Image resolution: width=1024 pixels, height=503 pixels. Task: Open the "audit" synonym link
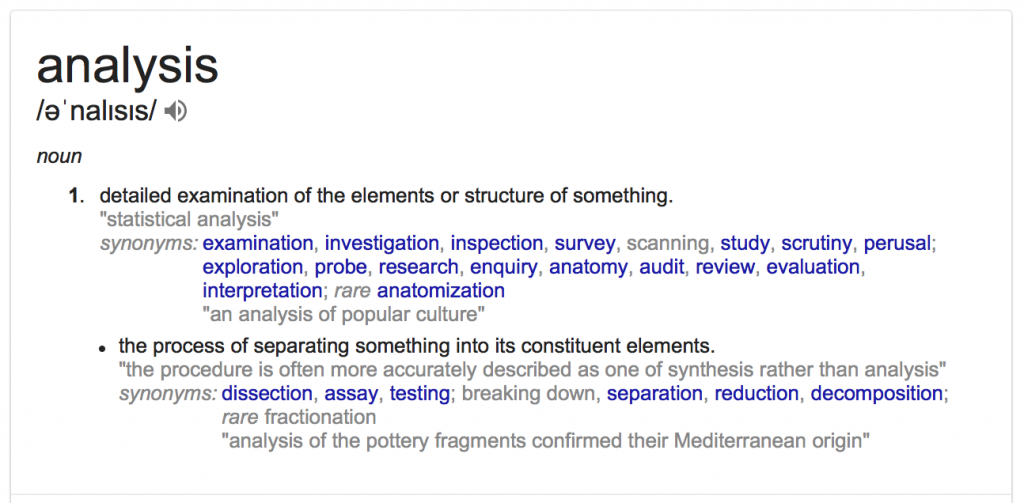tap(662, 267)
